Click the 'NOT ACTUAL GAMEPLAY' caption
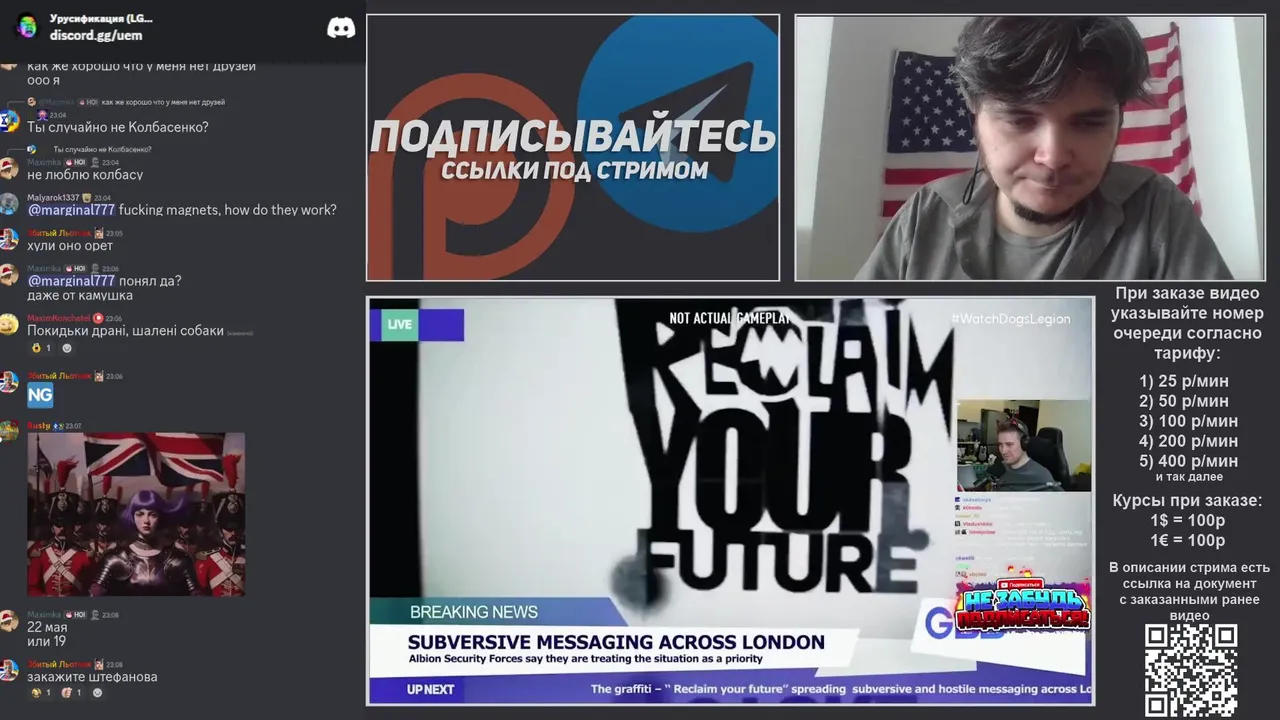 click(x=729, y=318)
